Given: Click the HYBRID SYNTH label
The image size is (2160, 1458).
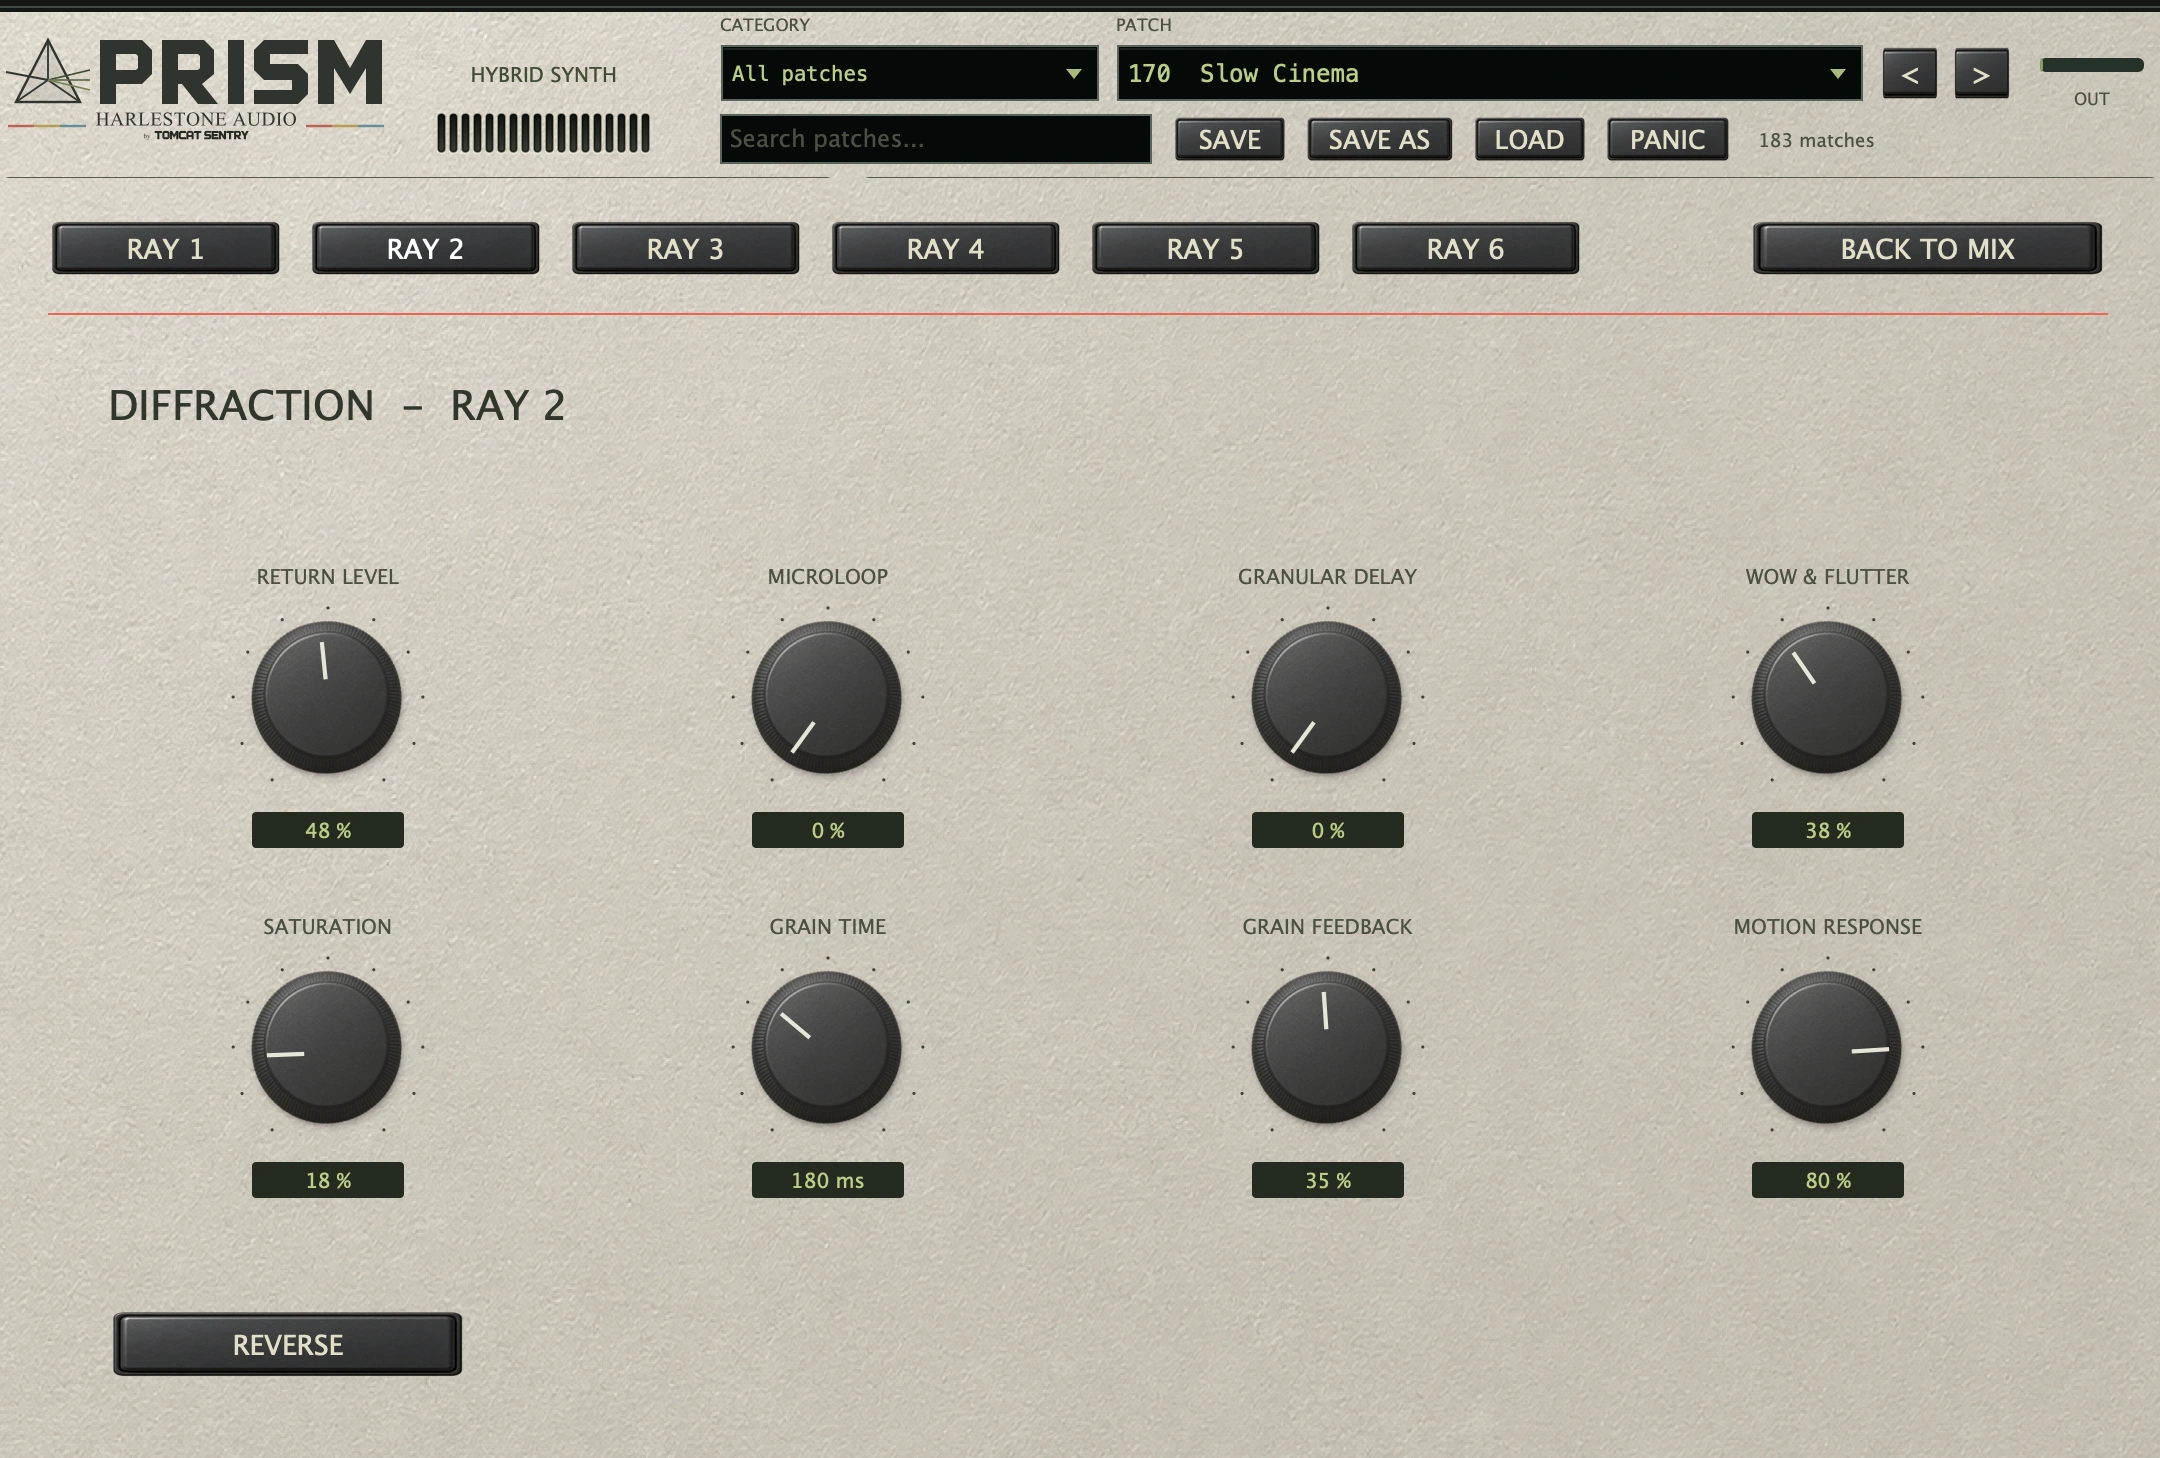Looking at the screenshot, I should (543, 74).
